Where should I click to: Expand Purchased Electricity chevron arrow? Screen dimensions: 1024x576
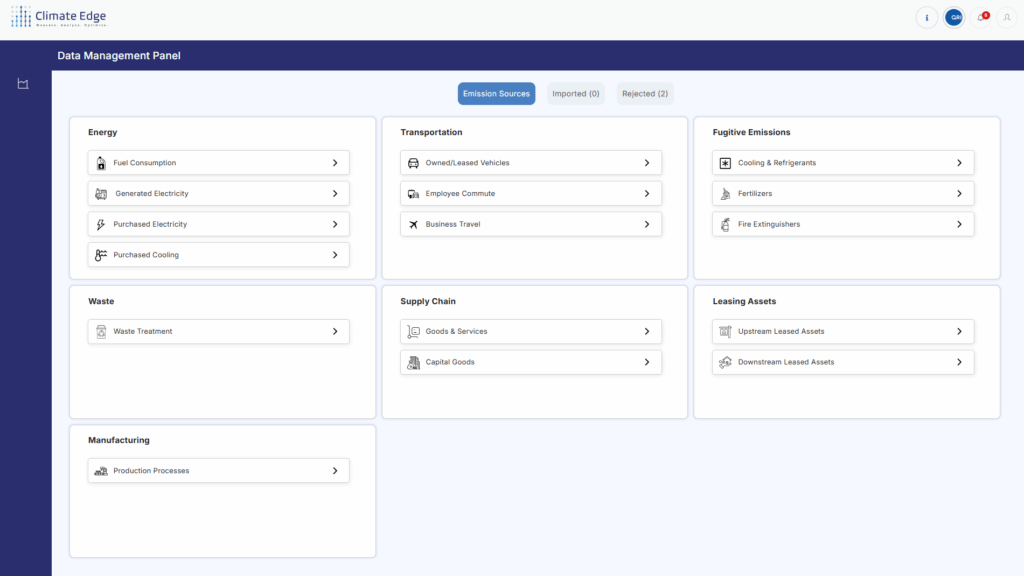click(x=335, y=224)
